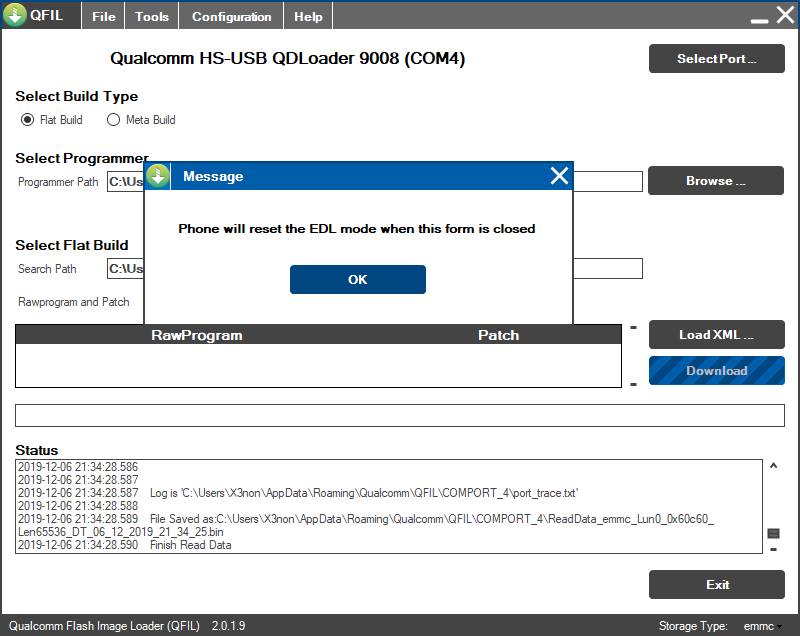Viewport: 800px width, 636px height.
Task: Click the 'File Saved as' log line
Action: point(366,525)
